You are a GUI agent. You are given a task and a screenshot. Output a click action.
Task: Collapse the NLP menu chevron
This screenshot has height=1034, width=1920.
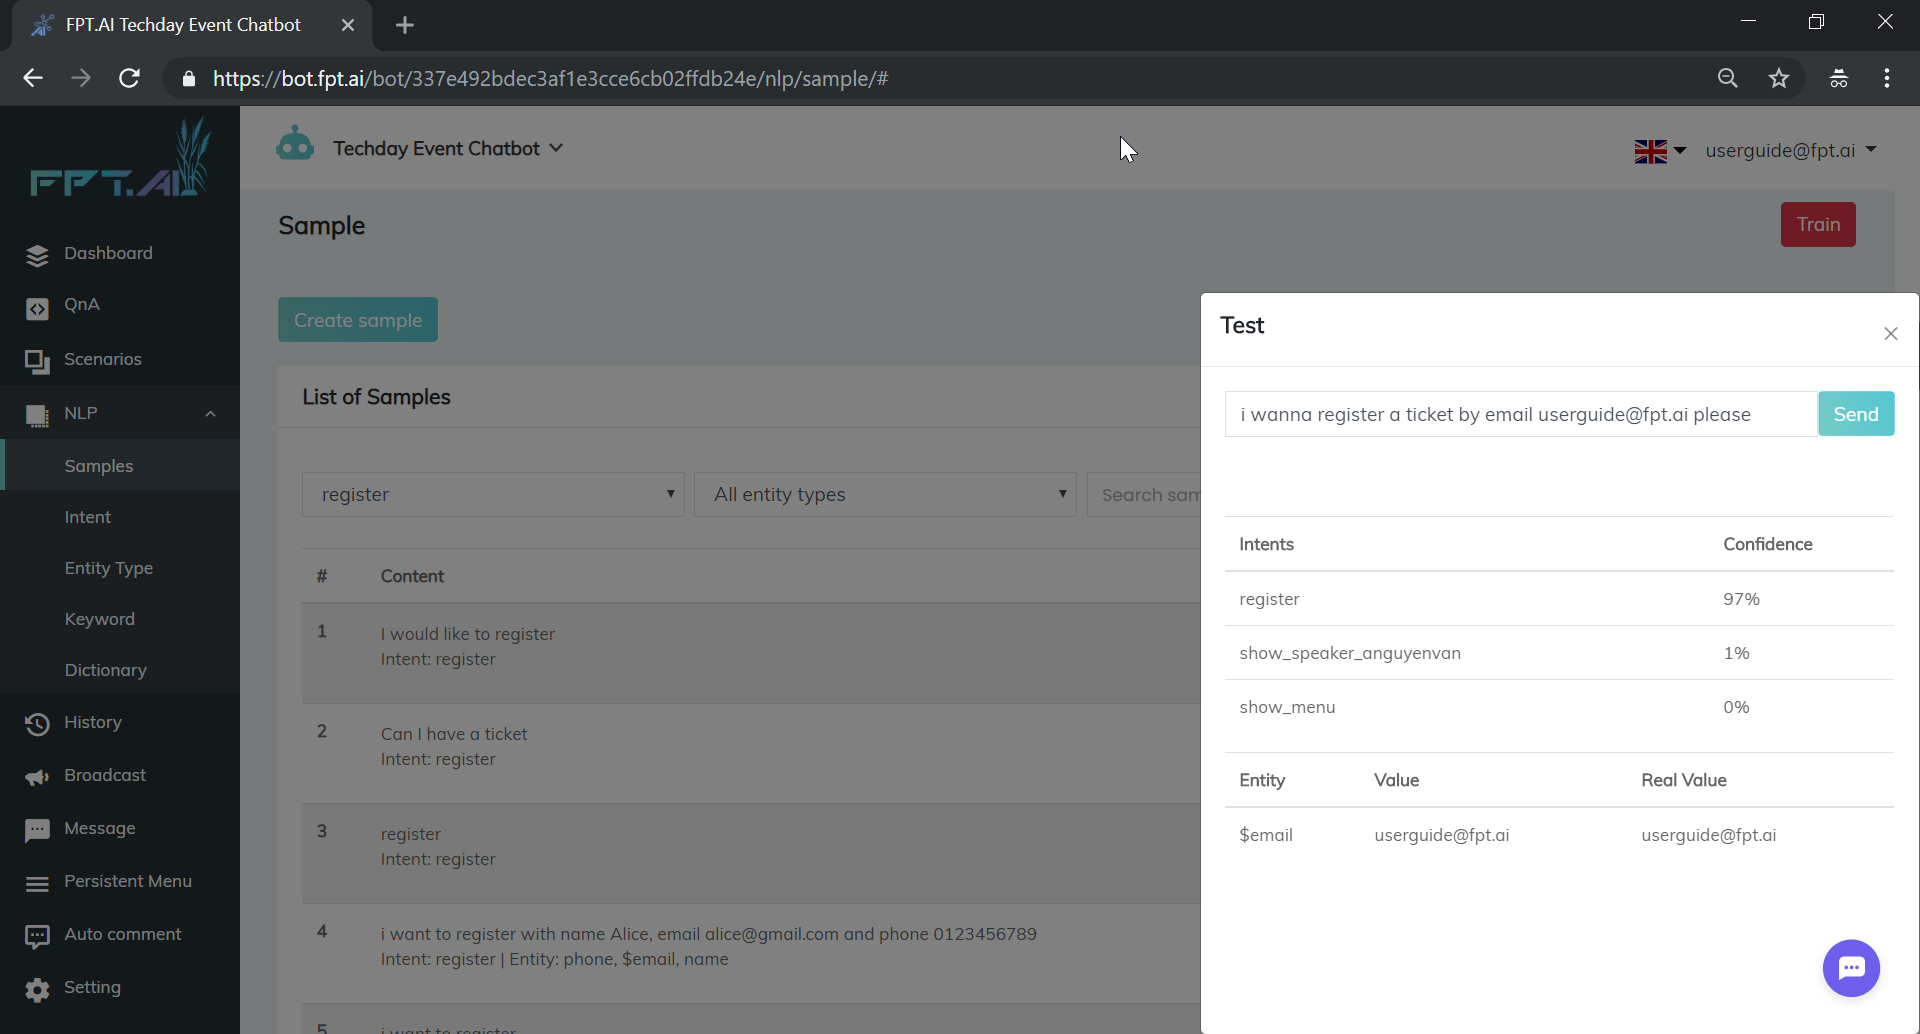coord(210,414)
